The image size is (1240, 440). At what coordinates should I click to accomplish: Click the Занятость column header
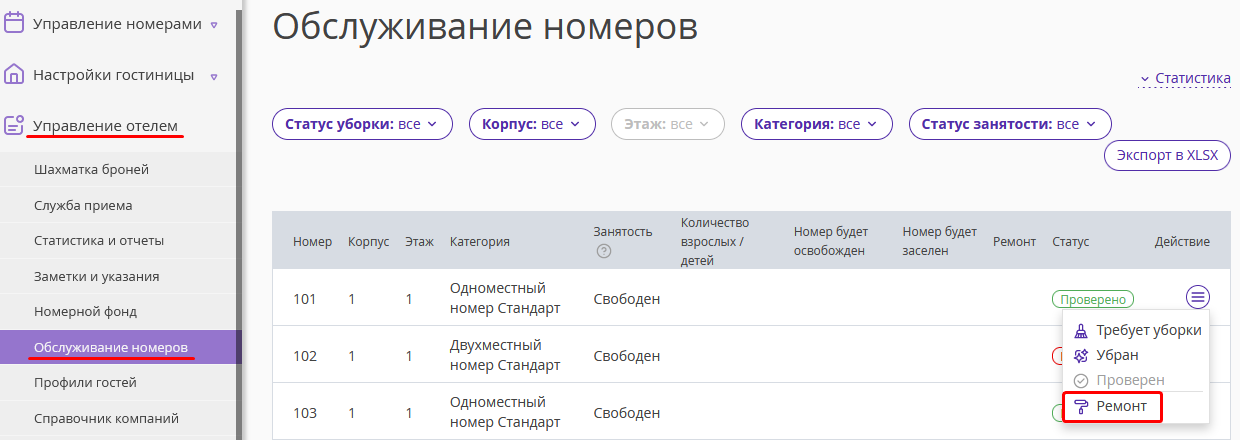tap(623, 232)
